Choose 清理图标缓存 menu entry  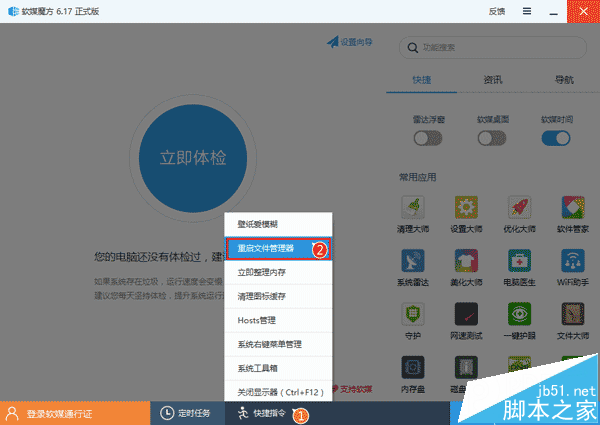pyautogui.click(x=278, y=296)
